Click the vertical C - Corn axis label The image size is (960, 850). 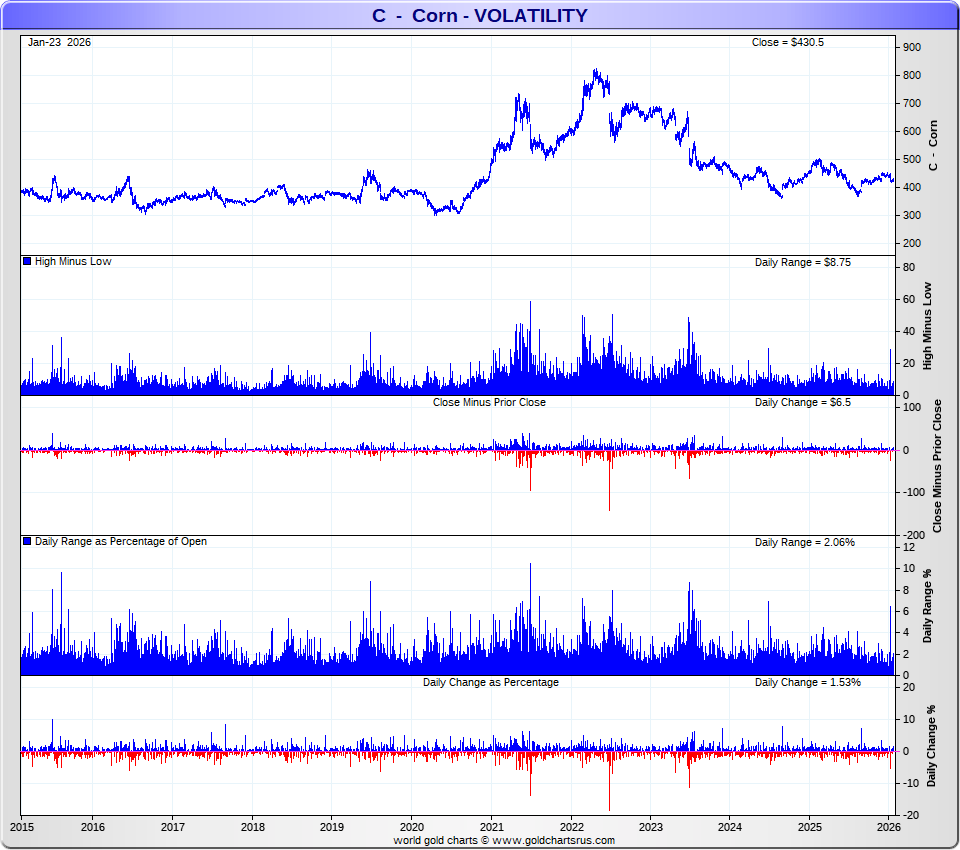coord(934,146)
